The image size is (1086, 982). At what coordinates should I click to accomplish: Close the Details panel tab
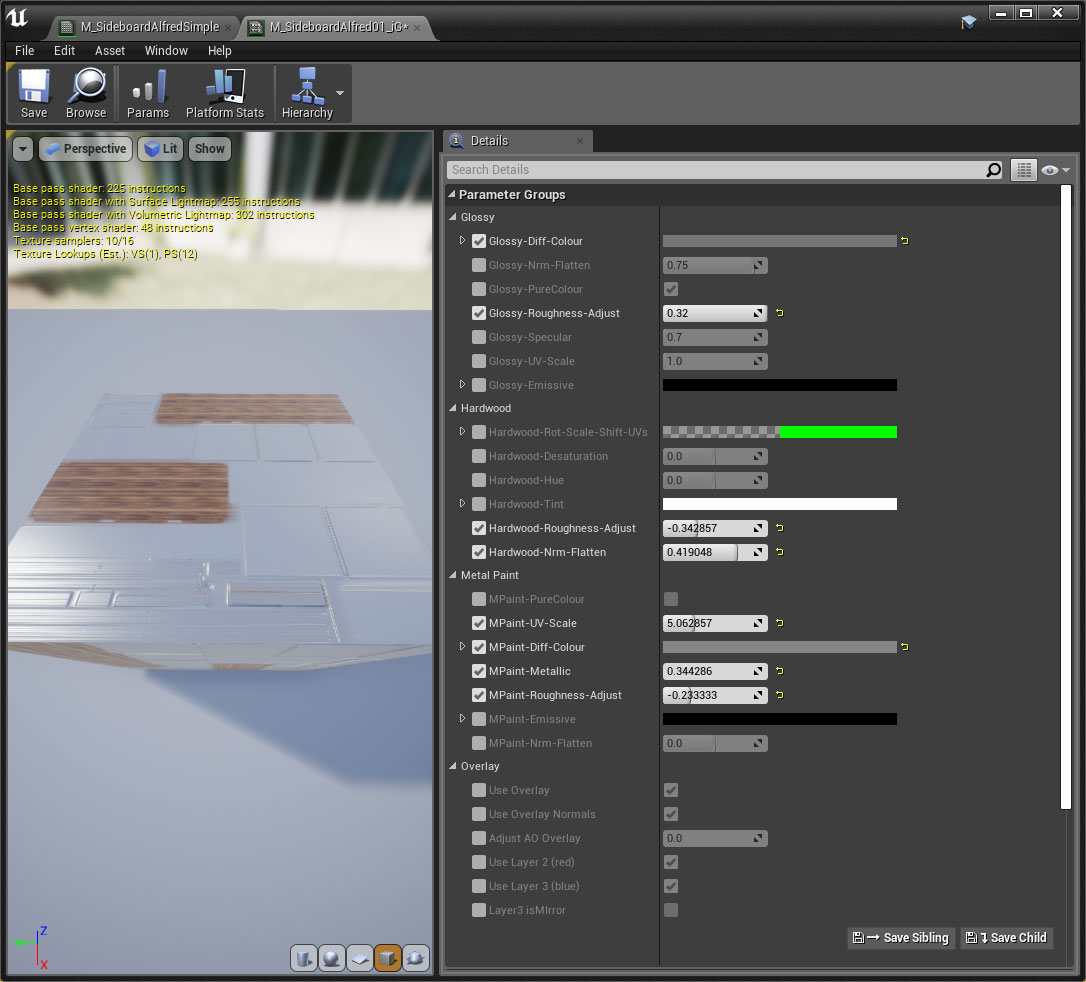coord(580,141)
